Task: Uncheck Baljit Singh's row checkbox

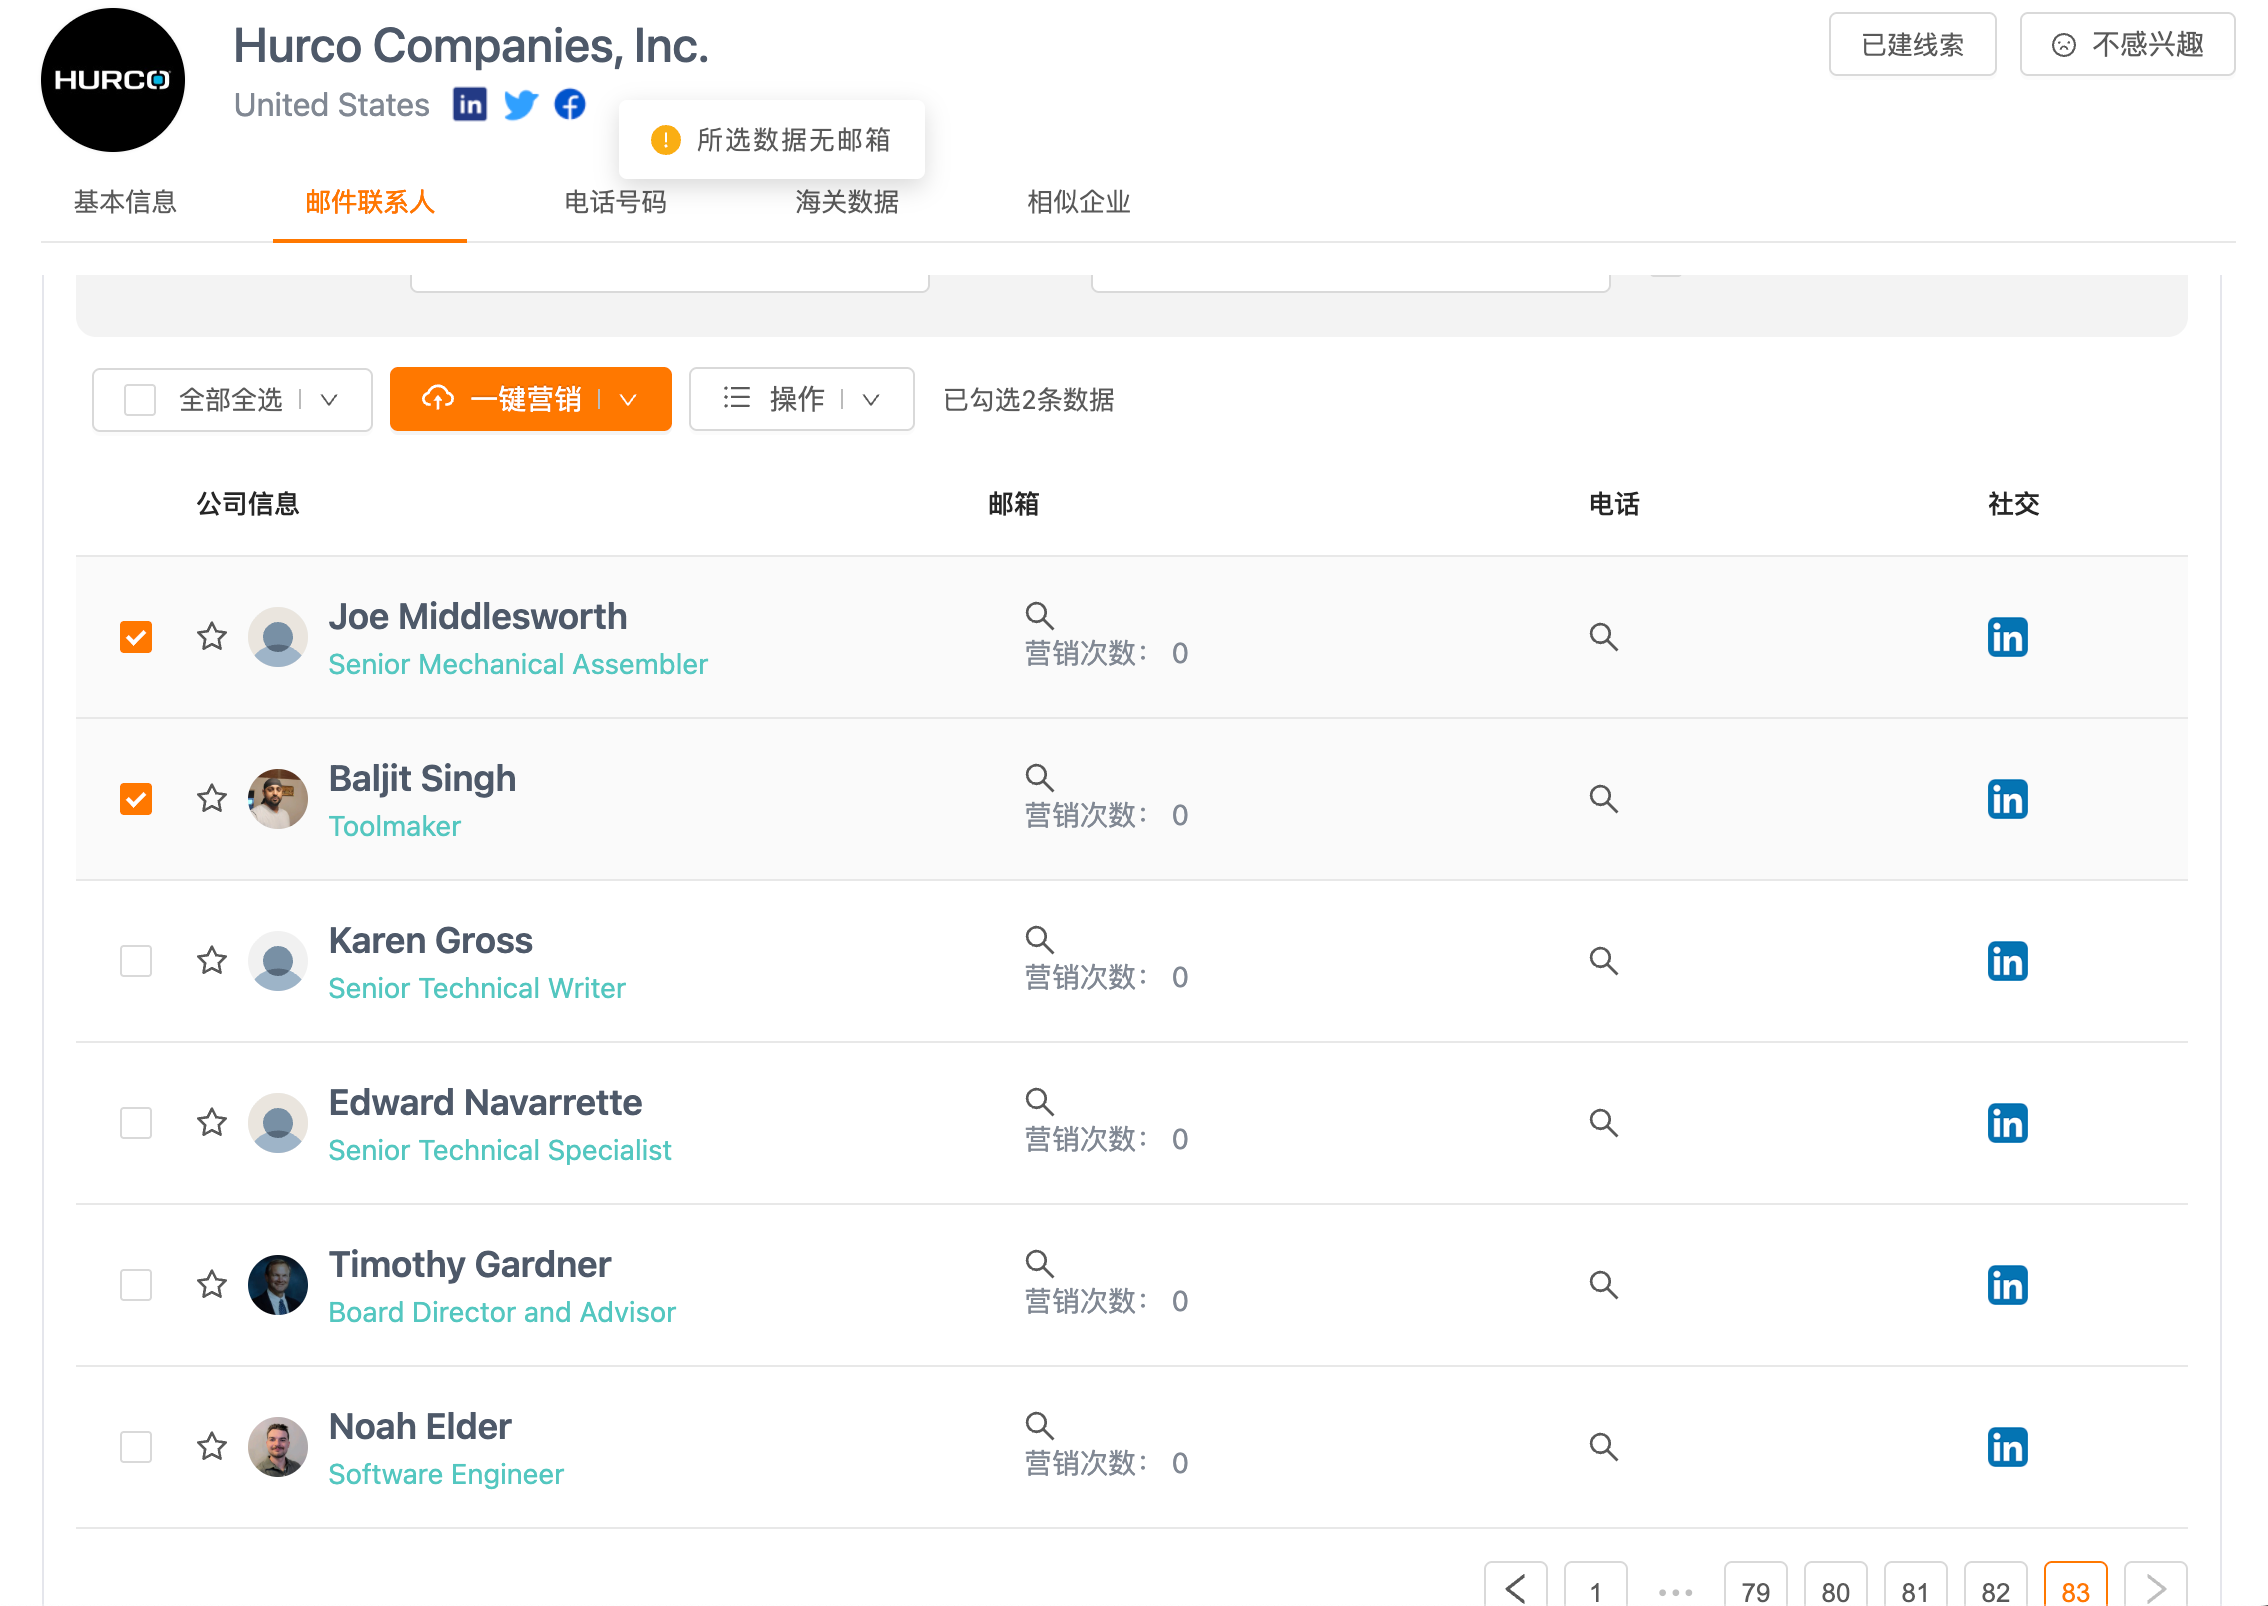Action: pos(136,799)
